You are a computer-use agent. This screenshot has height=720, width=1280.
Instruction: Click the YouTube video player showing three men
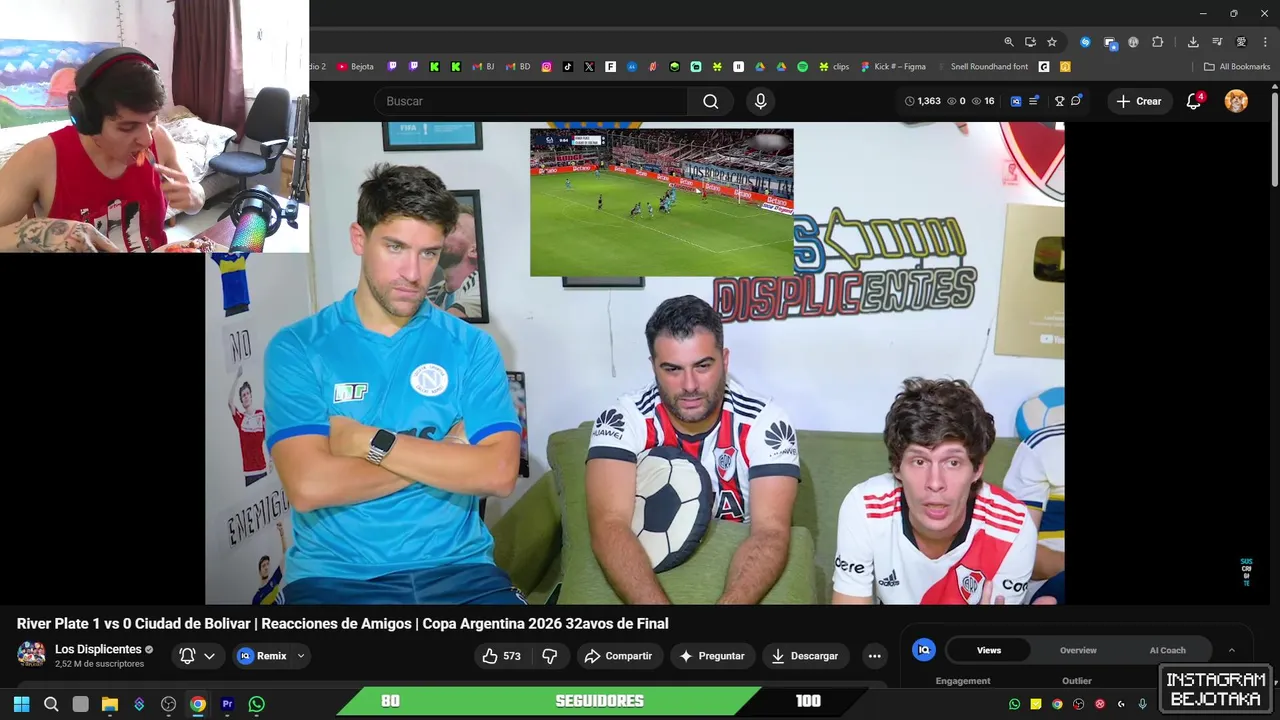634,363
